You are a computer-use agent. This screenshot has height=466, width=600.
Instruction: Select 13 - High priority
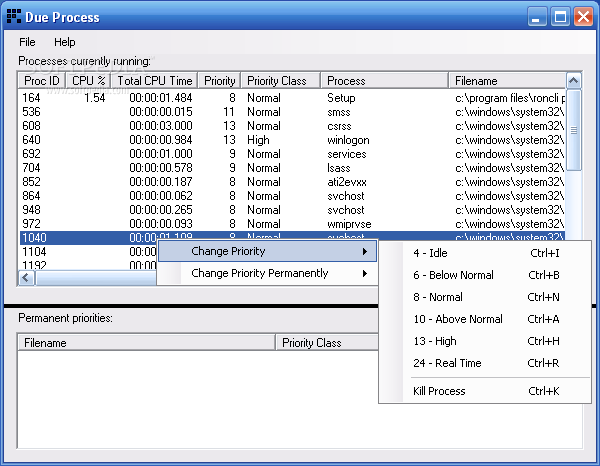point(485,341)
